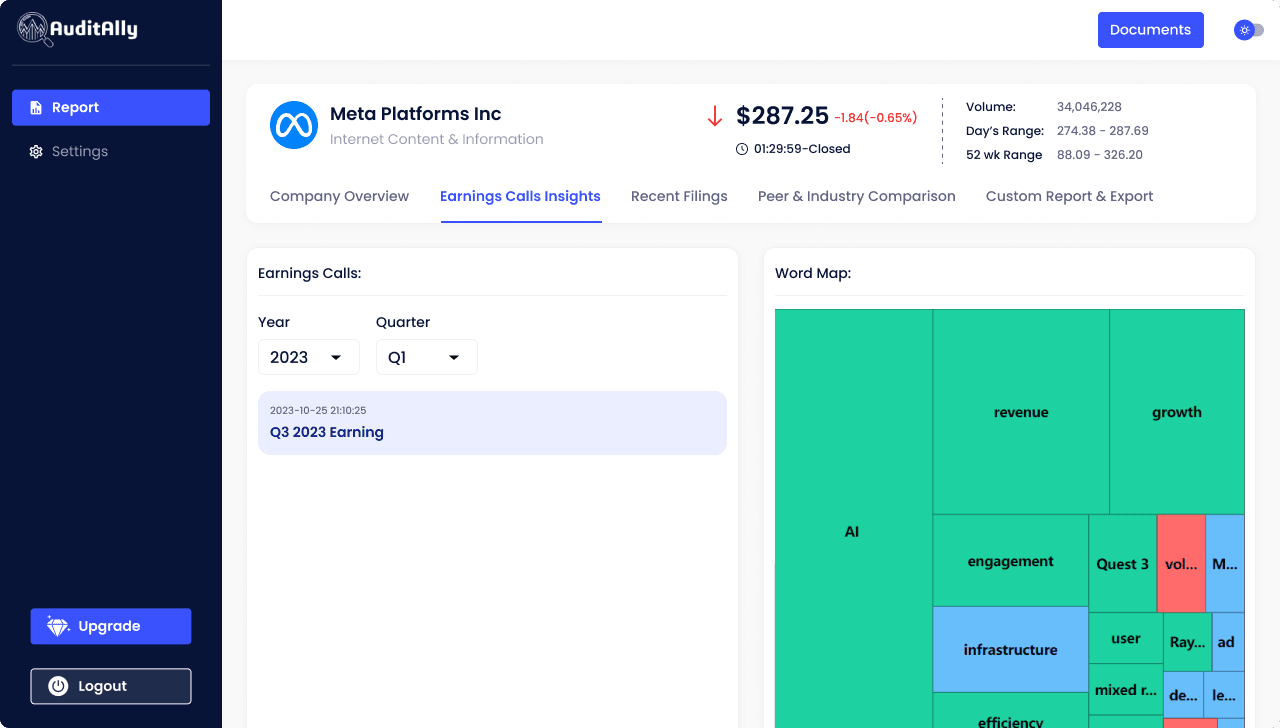1280x728 pixels.
Task: Click the user tile in word map
Action: [1126, 638]
